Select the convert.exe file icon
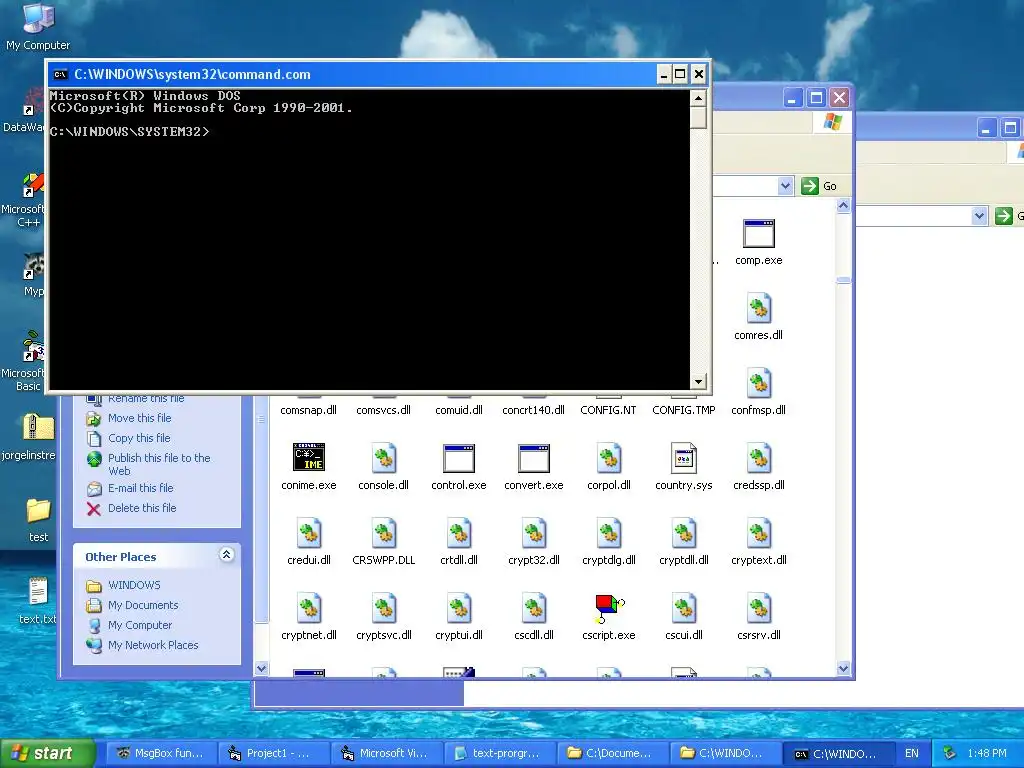 pos(534,458)
